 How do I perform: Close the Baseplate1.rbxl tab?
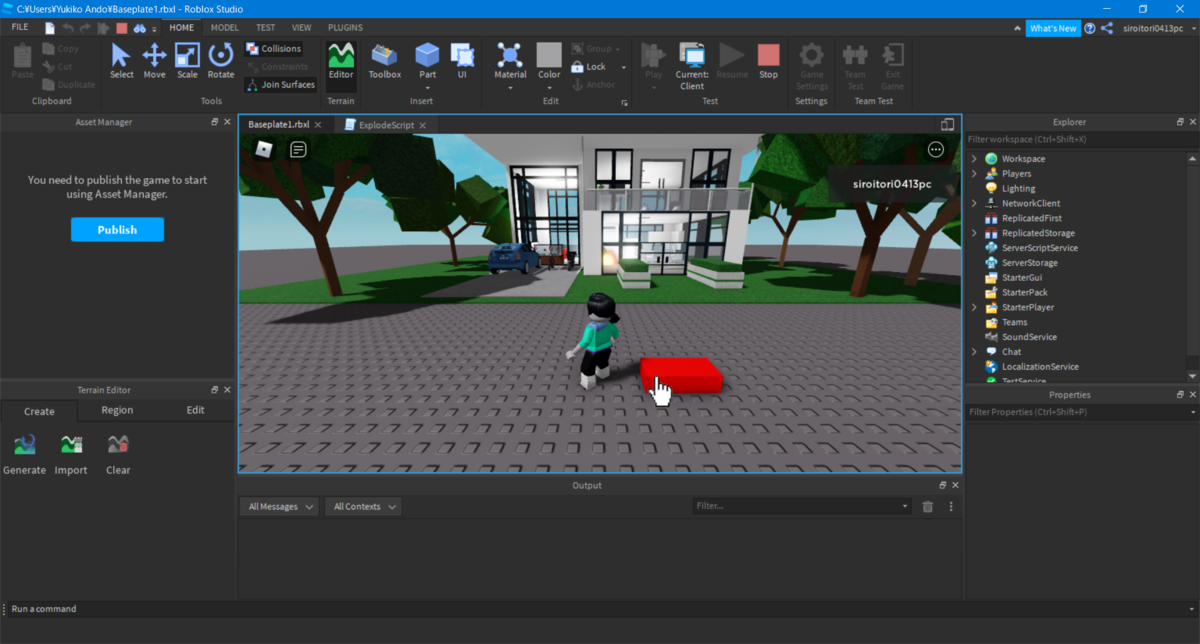[x=318, y=125]
